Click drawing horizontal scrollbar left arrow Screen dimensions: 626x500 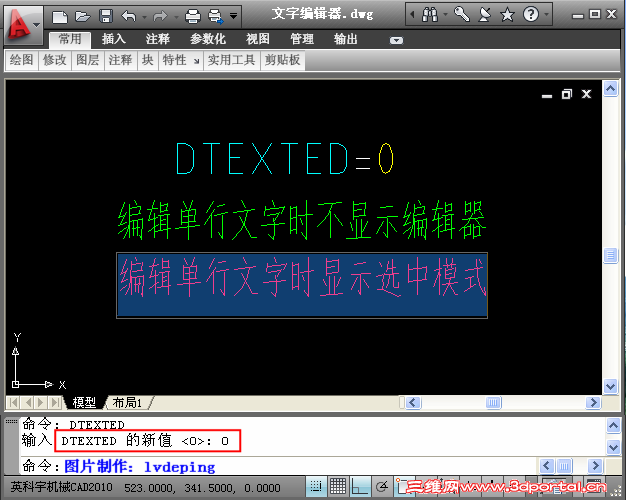tap(413, 403)
